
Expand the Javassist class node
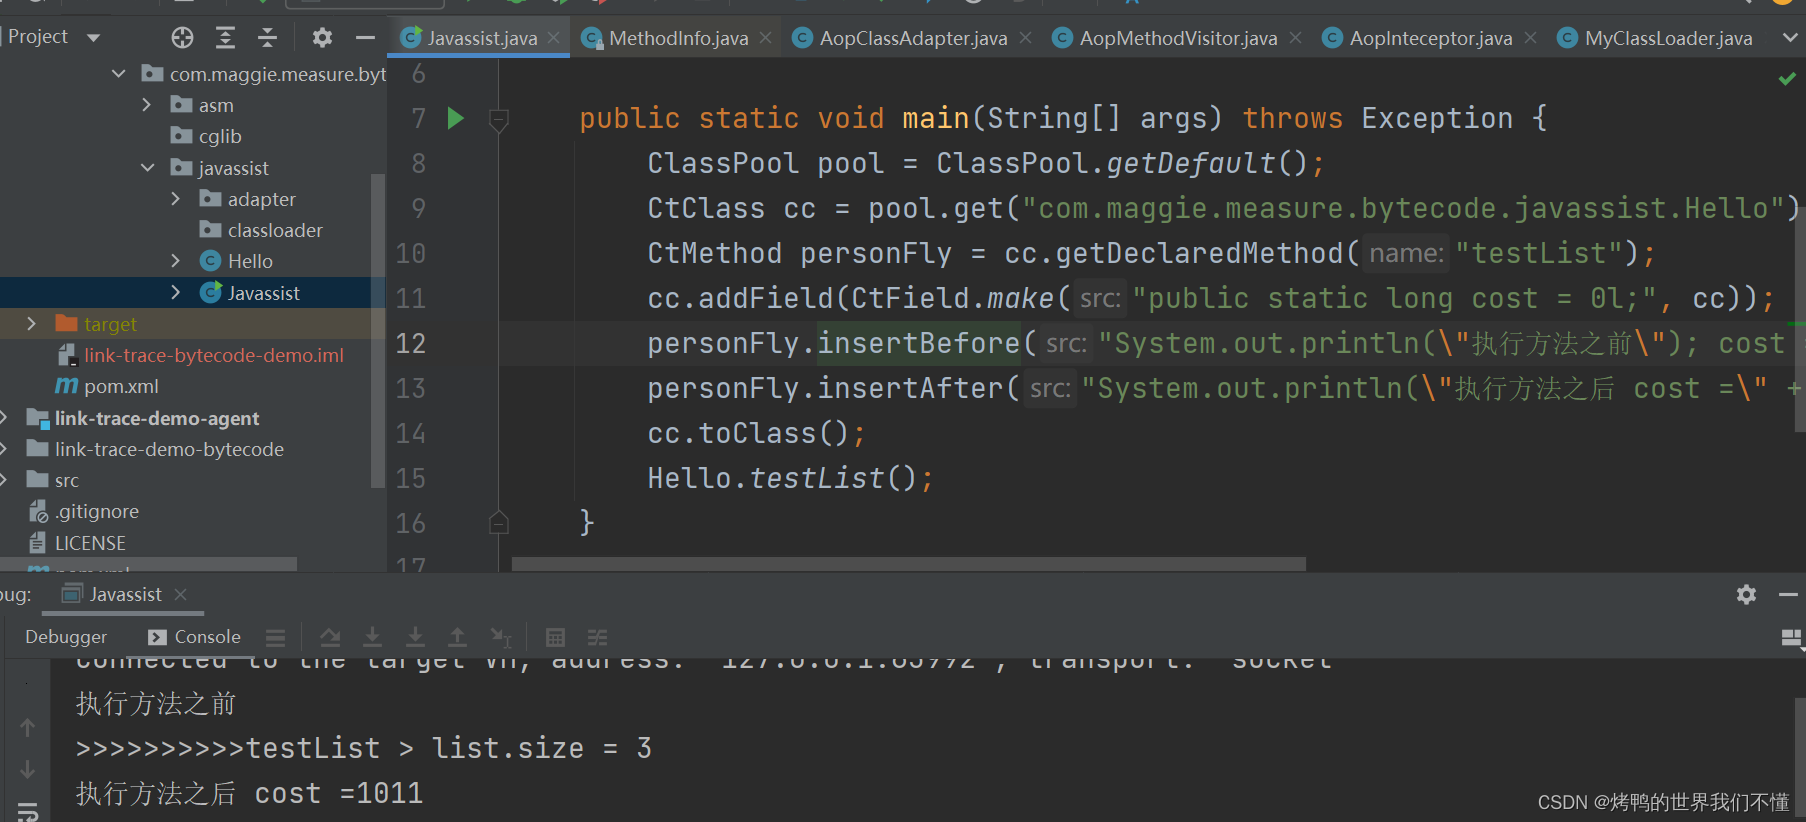(x=176, y=292)
